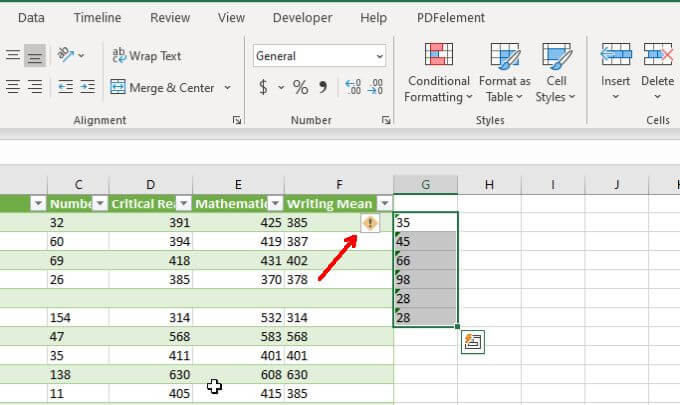Open the Paste Options smart tag

click(472, 342)
